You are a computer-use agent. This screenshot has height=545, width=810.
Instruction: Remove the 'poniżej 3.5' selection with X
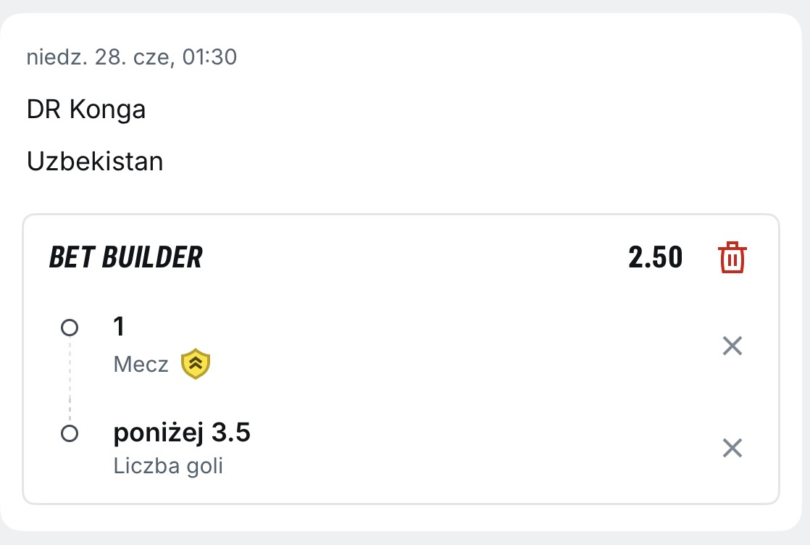(732, 448)
